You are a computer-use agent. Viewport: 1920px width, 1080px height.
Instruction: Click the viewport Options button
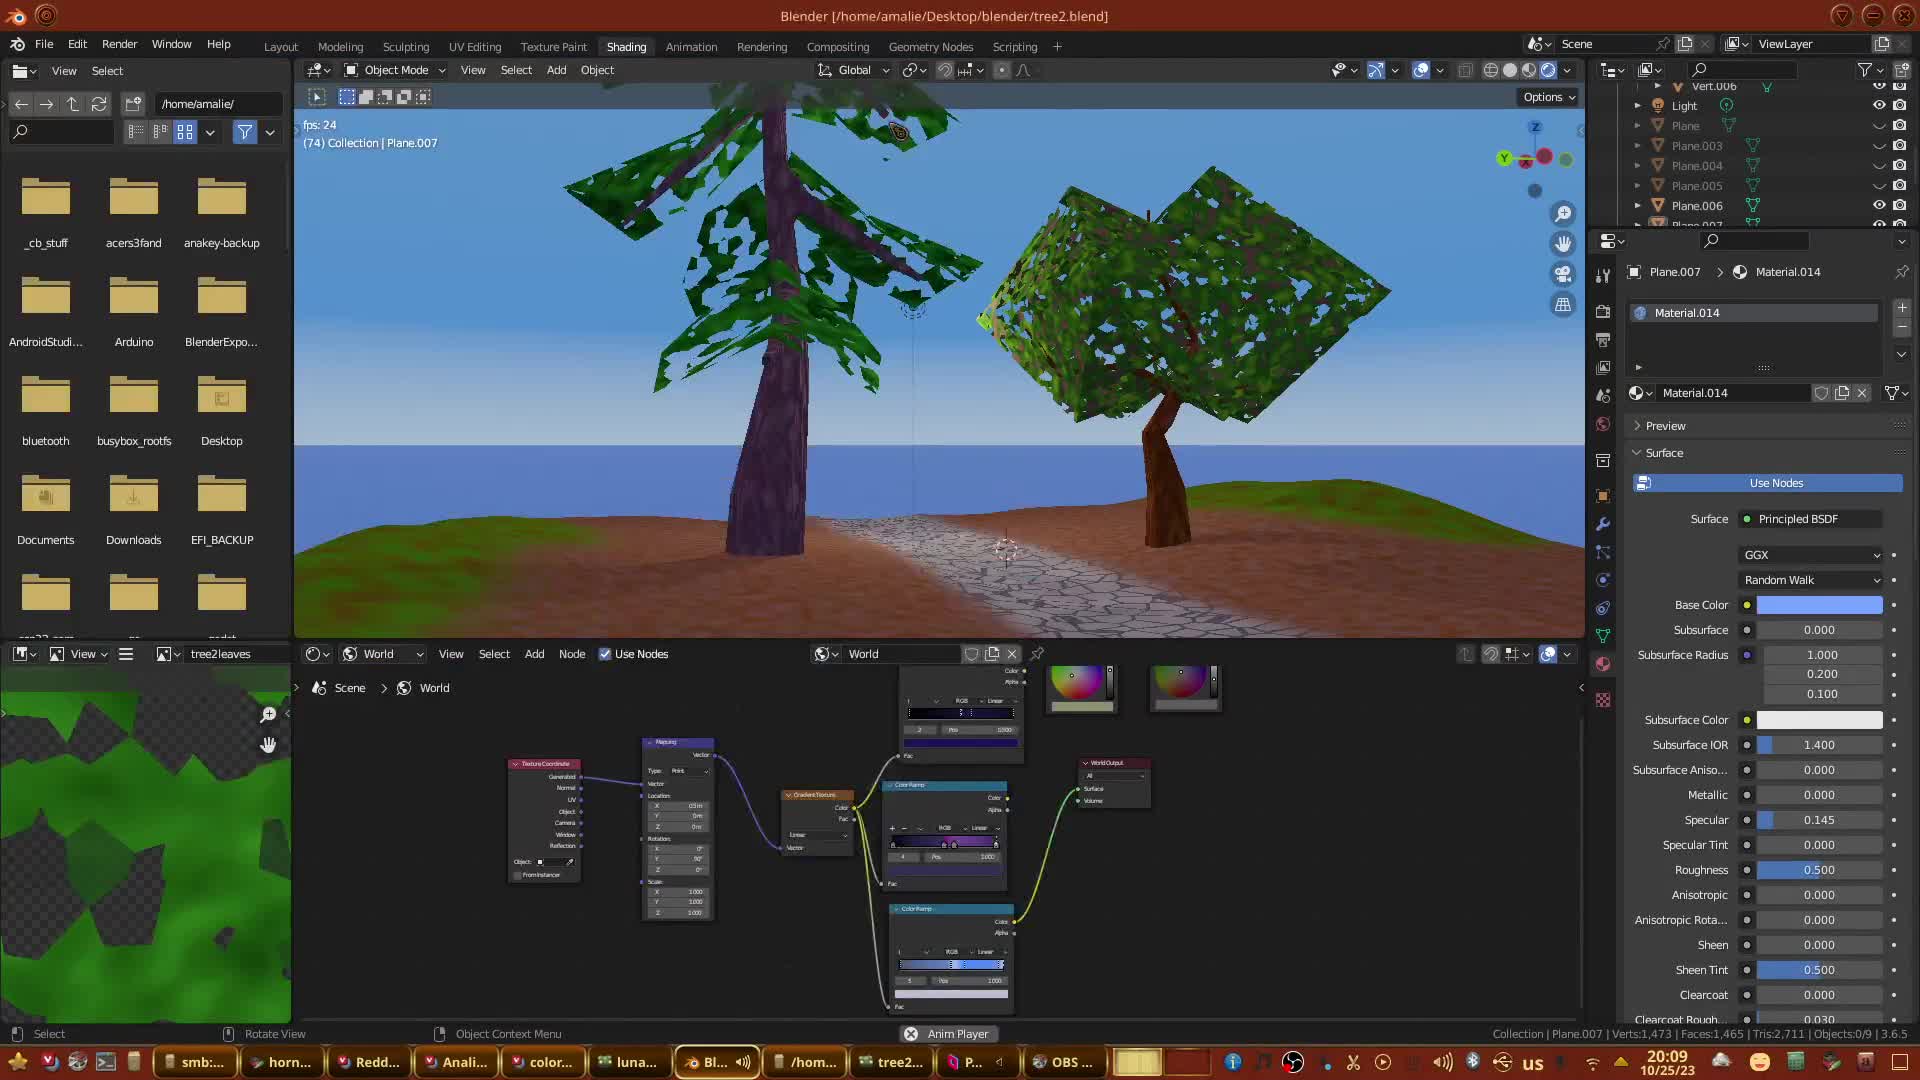tap(1548, 97)
